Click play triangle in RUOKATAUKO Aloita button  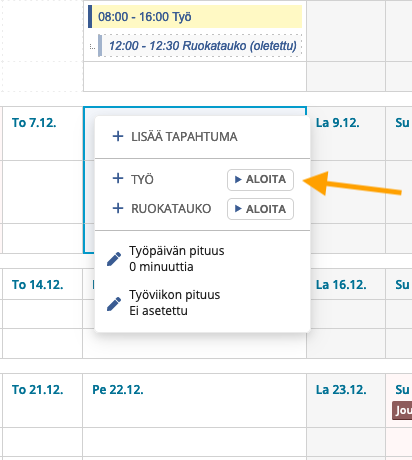(x=238, y=209)
